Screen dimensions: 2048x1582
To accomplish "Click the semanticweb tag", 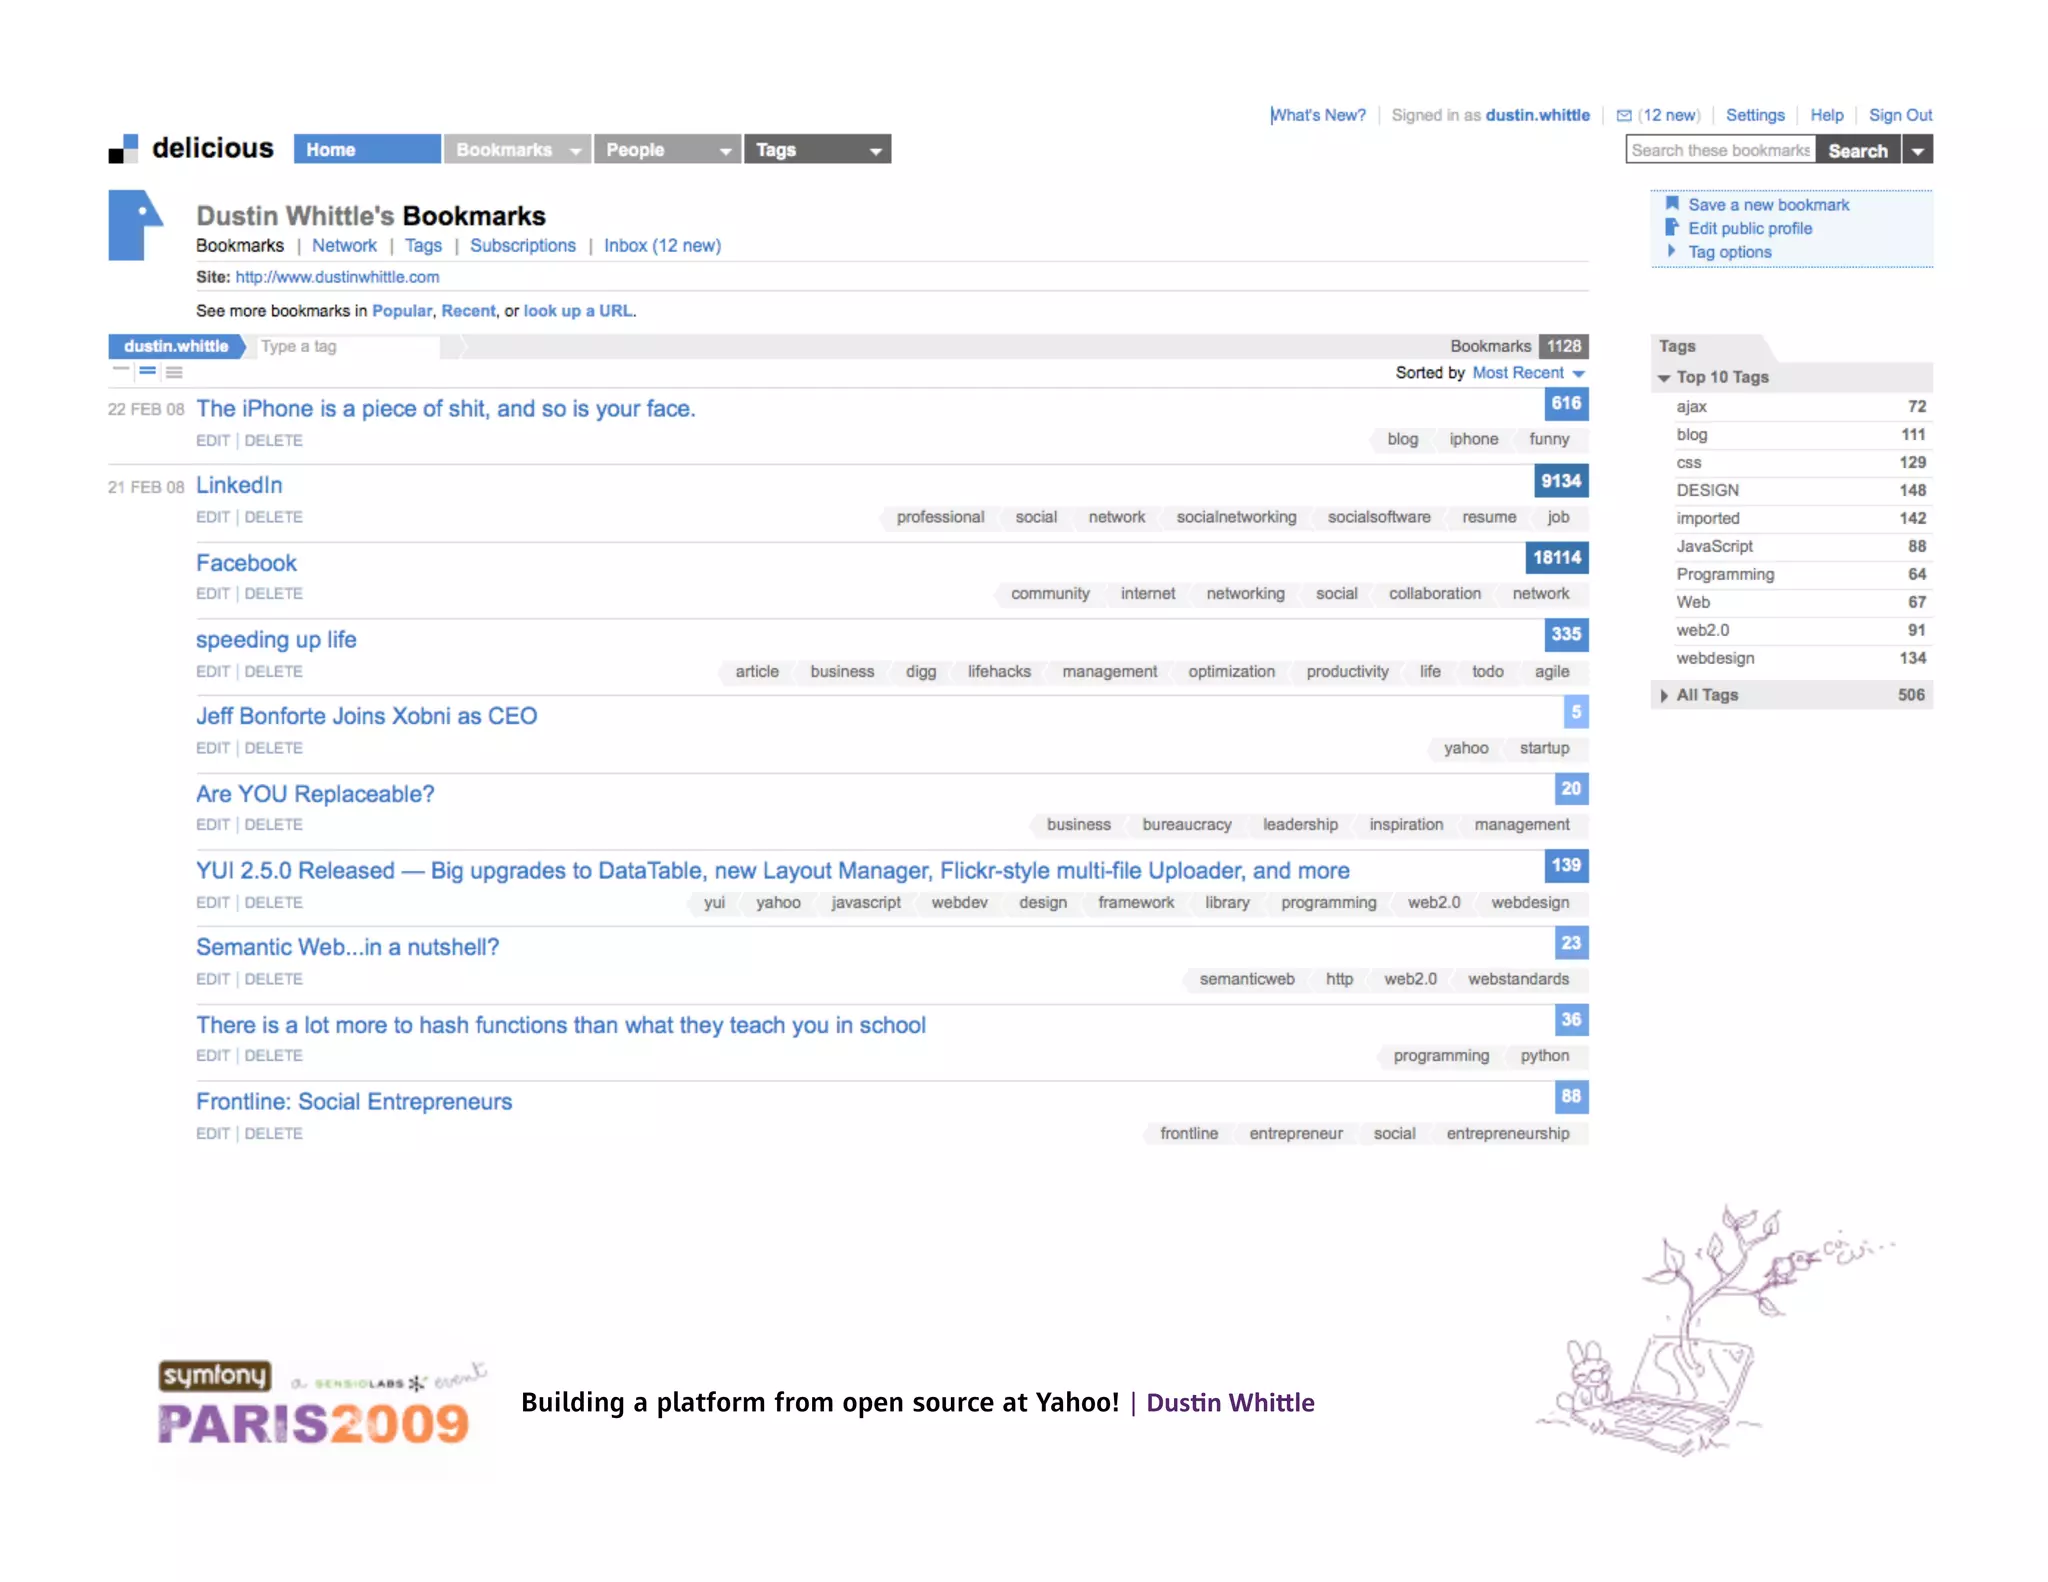I will [x=1246, y=979].
